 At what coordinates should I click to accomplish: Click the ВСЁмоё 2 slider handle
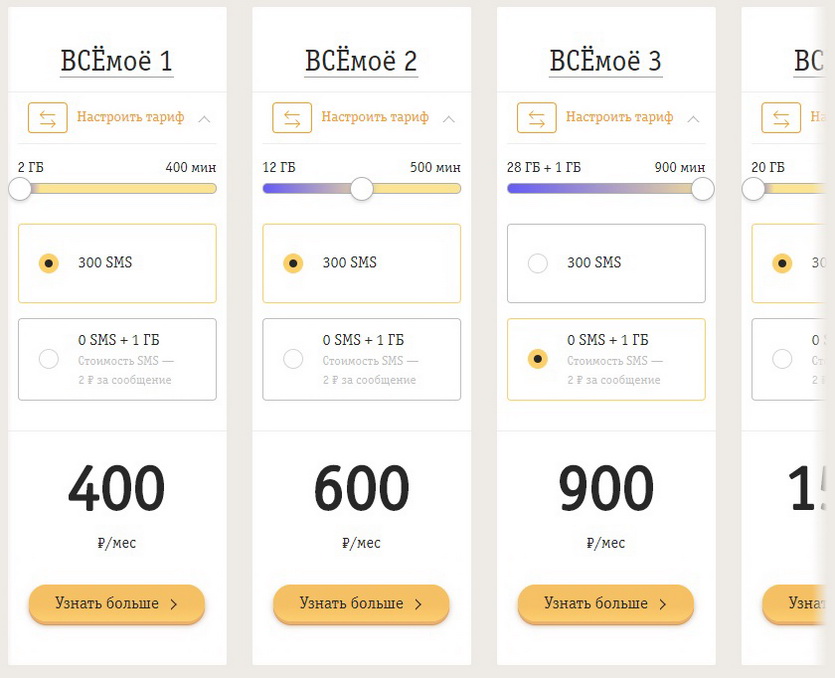click(x=362, y=188)
